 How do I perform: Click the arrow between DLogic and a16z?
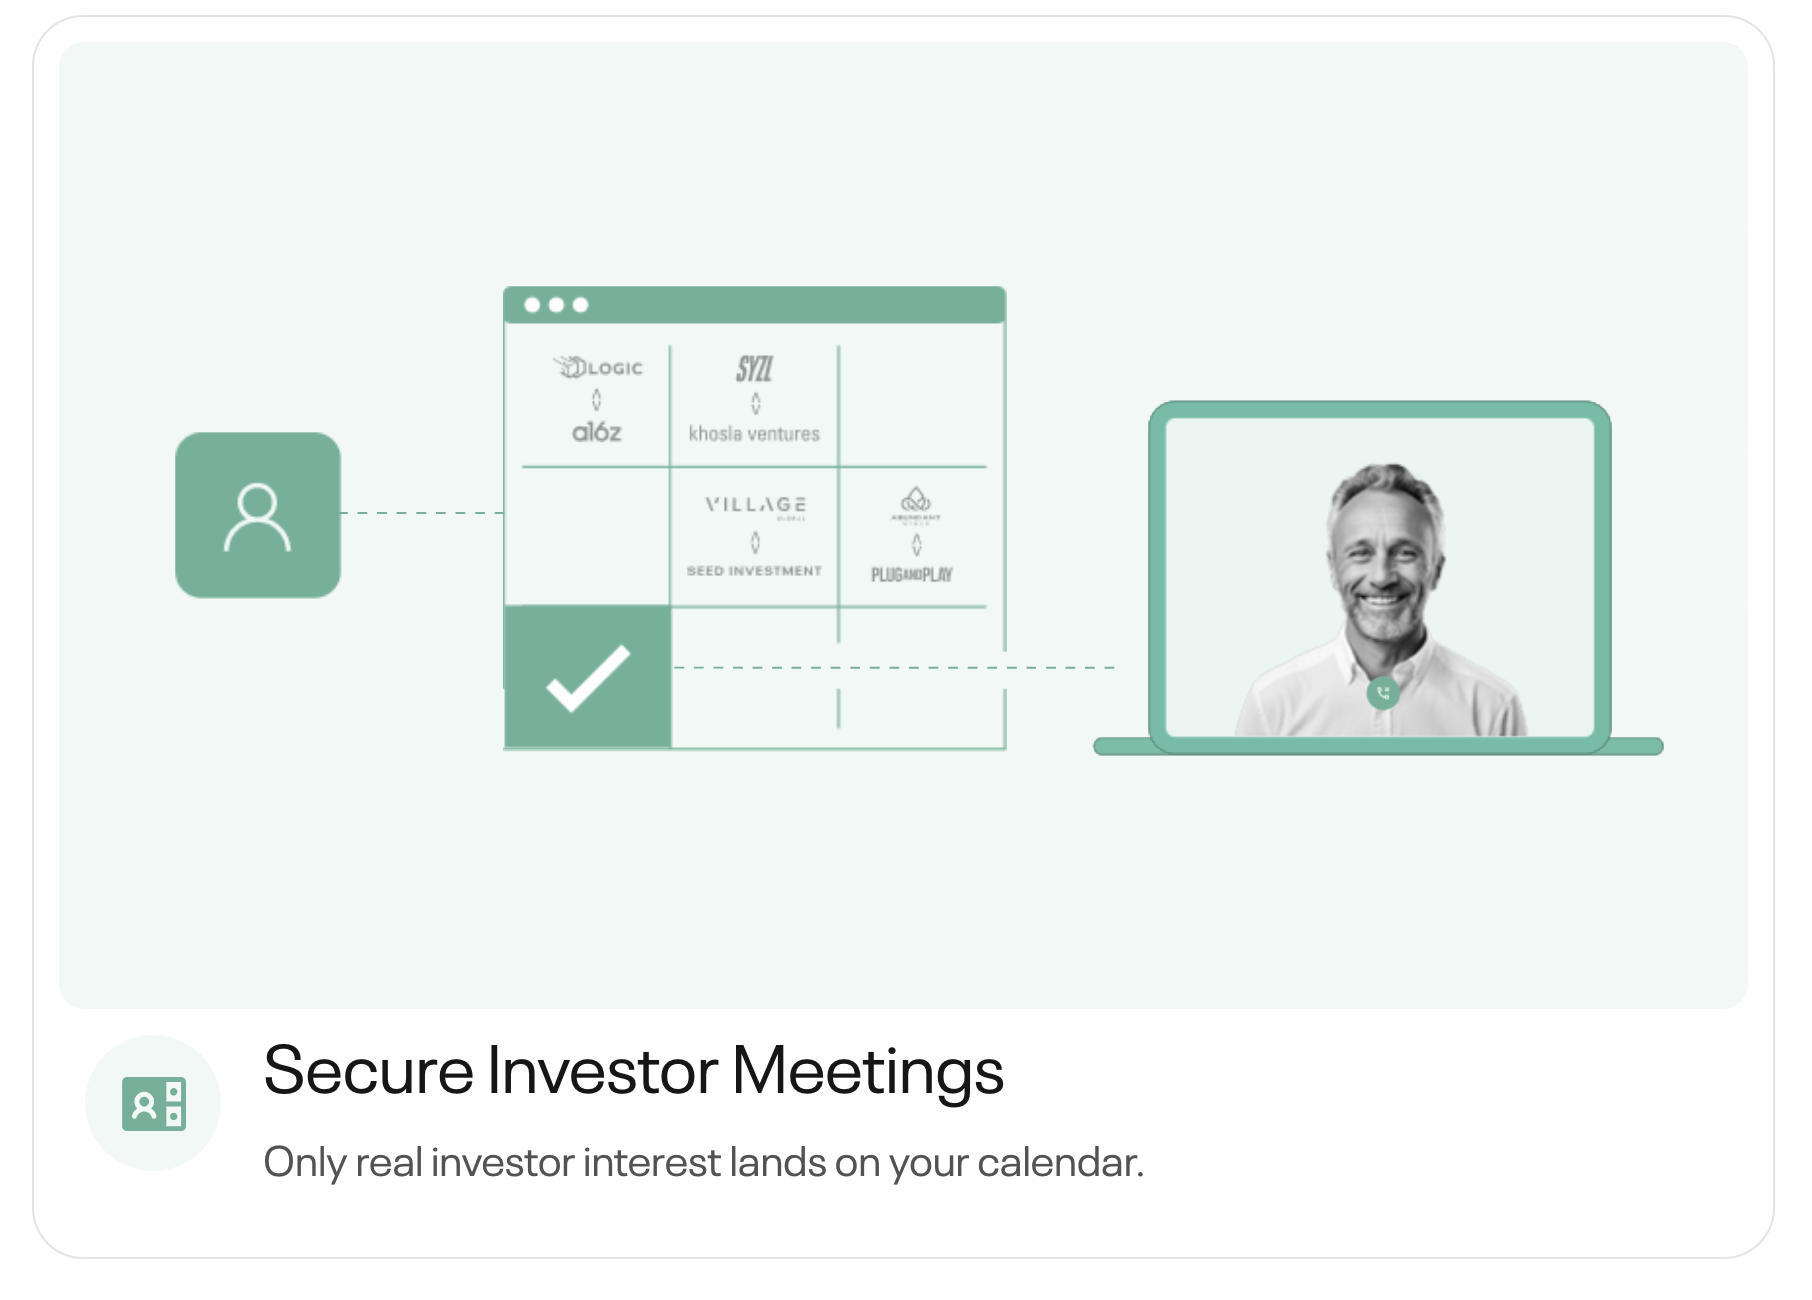pyautogui.click(x=597, y=400)
